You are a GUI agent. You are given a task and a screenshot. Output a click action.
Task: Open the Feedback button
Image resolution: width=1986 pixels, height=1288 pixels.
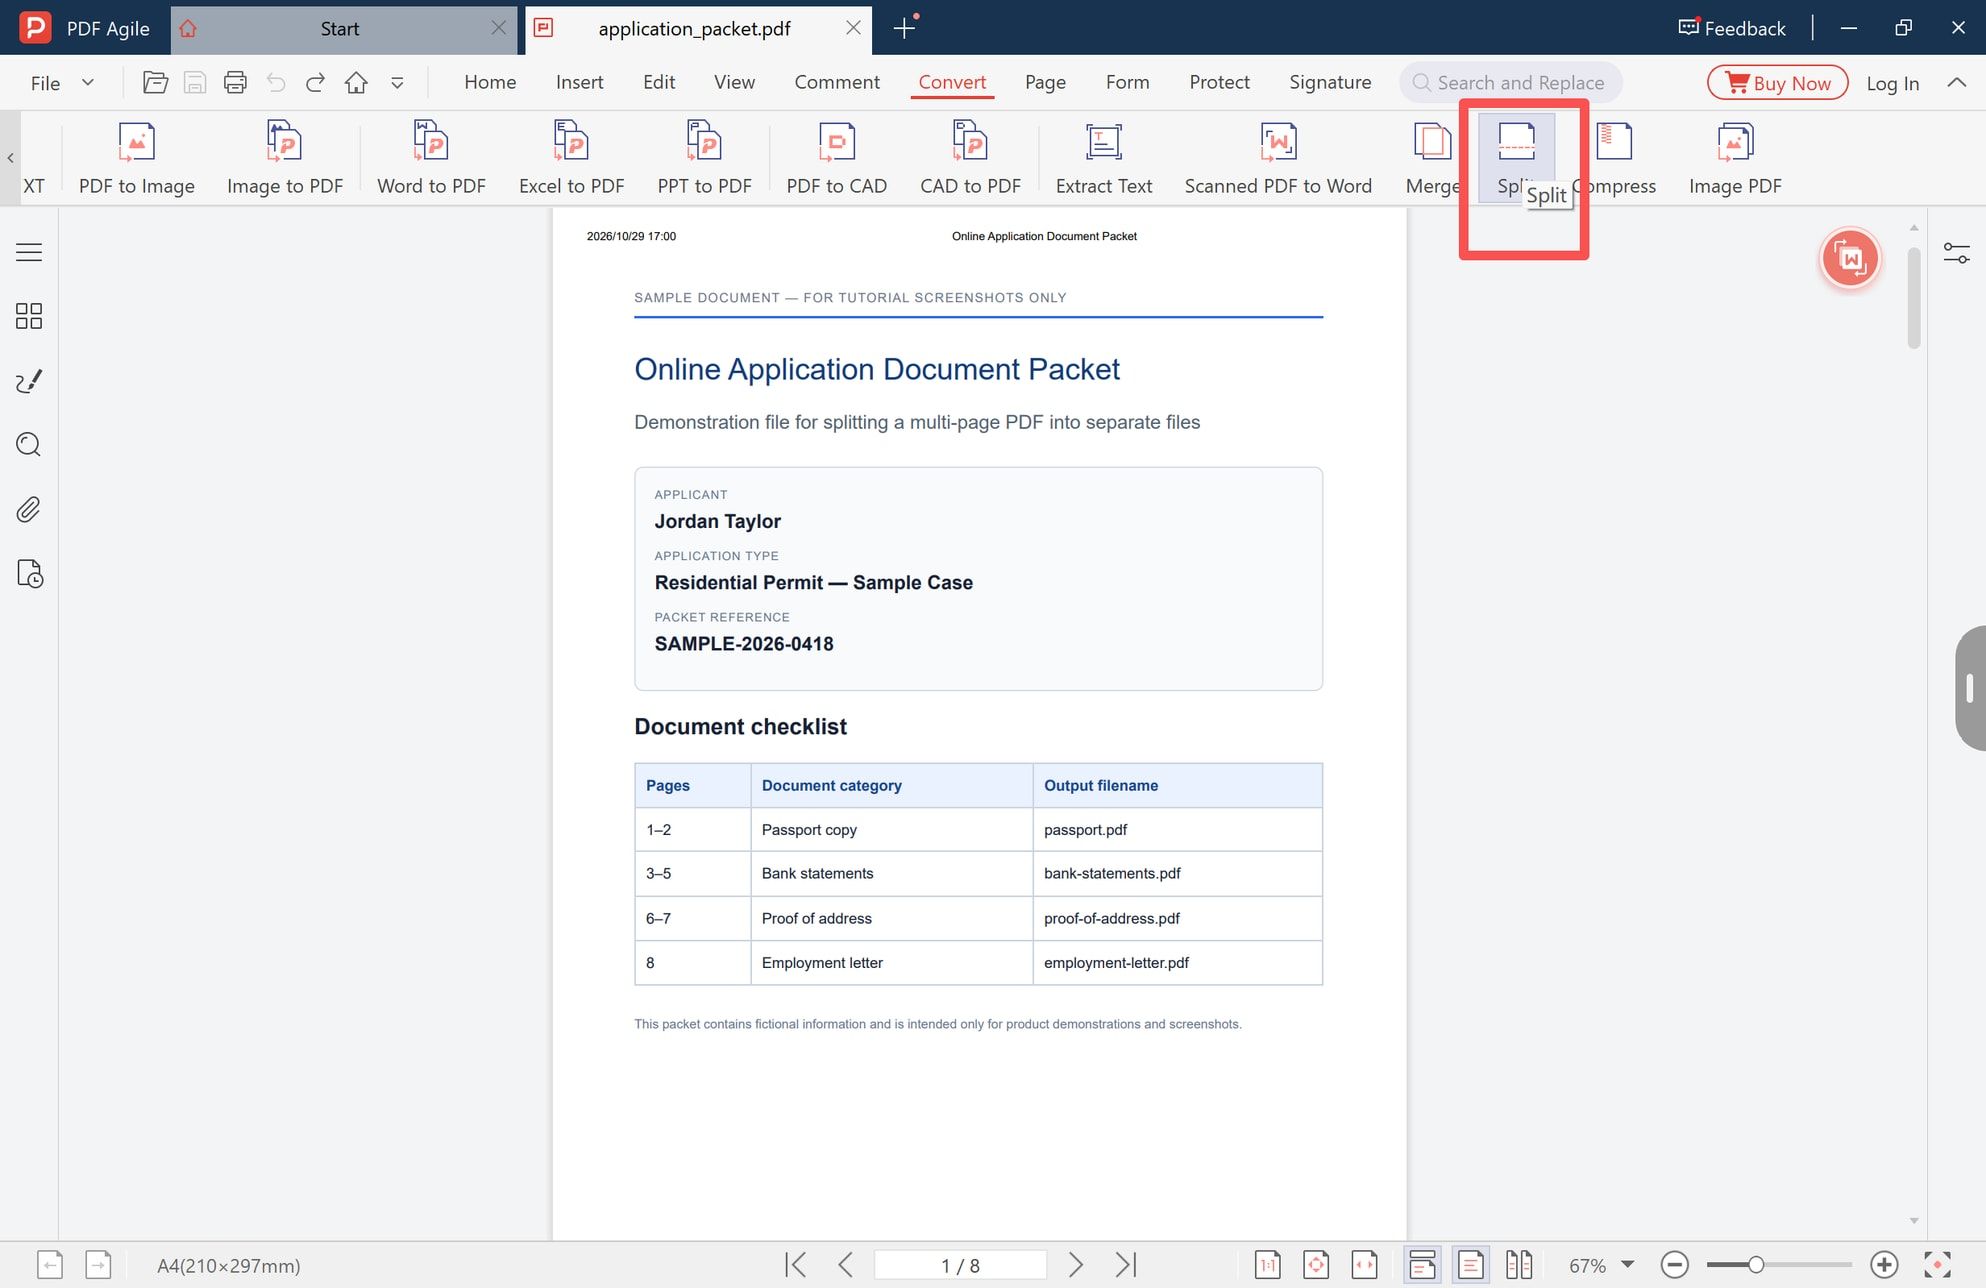(x=1732, y=28)
